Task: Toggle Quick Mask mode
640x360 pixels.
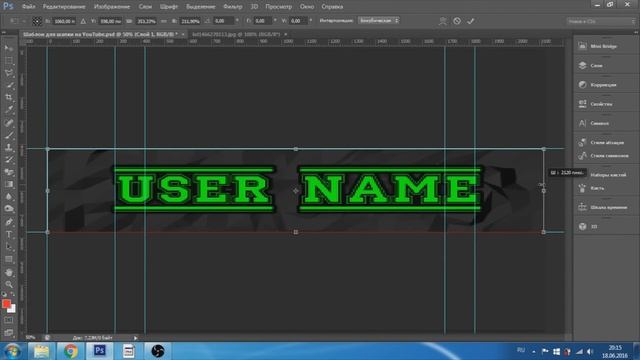Action: click(x=9, y=320)
